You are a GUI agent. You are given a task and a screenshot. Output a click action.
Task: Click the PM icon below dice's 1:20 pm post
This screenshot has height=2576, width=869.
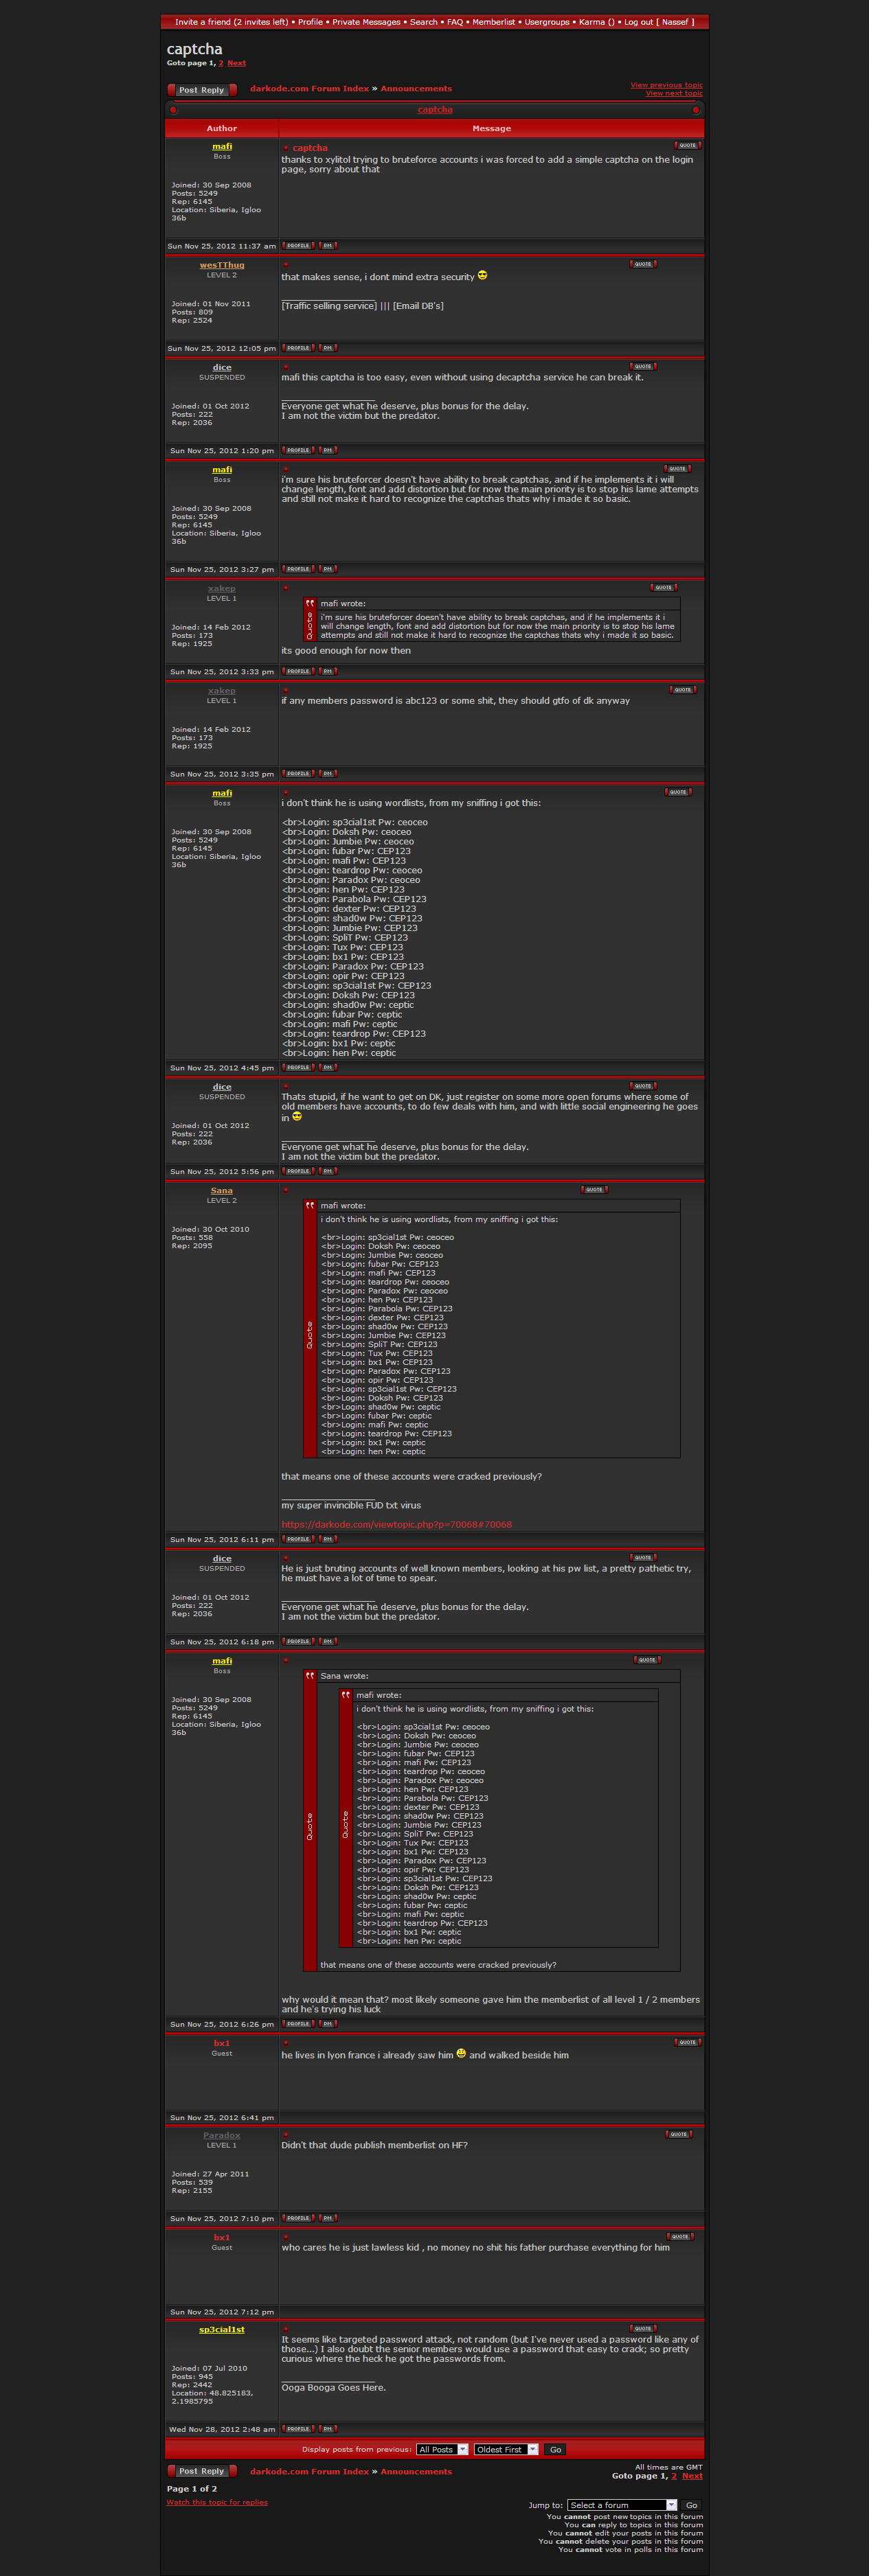click(x=327, y=450)
